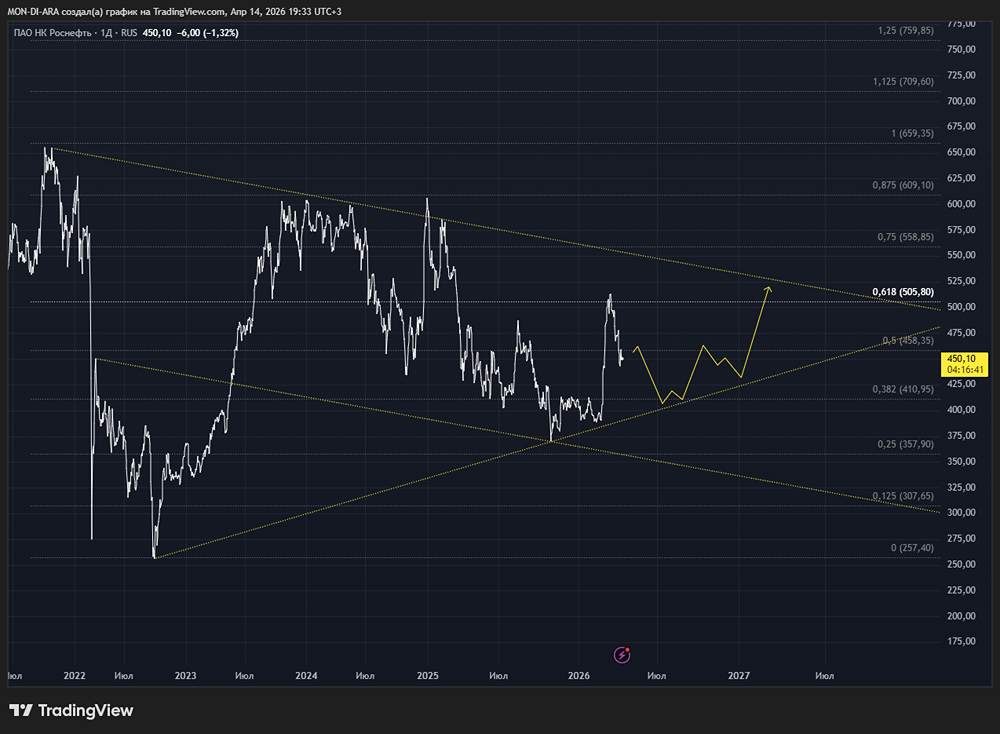Click the RUS exchange label
The image size is (1000, 734).
pos(129,33)
